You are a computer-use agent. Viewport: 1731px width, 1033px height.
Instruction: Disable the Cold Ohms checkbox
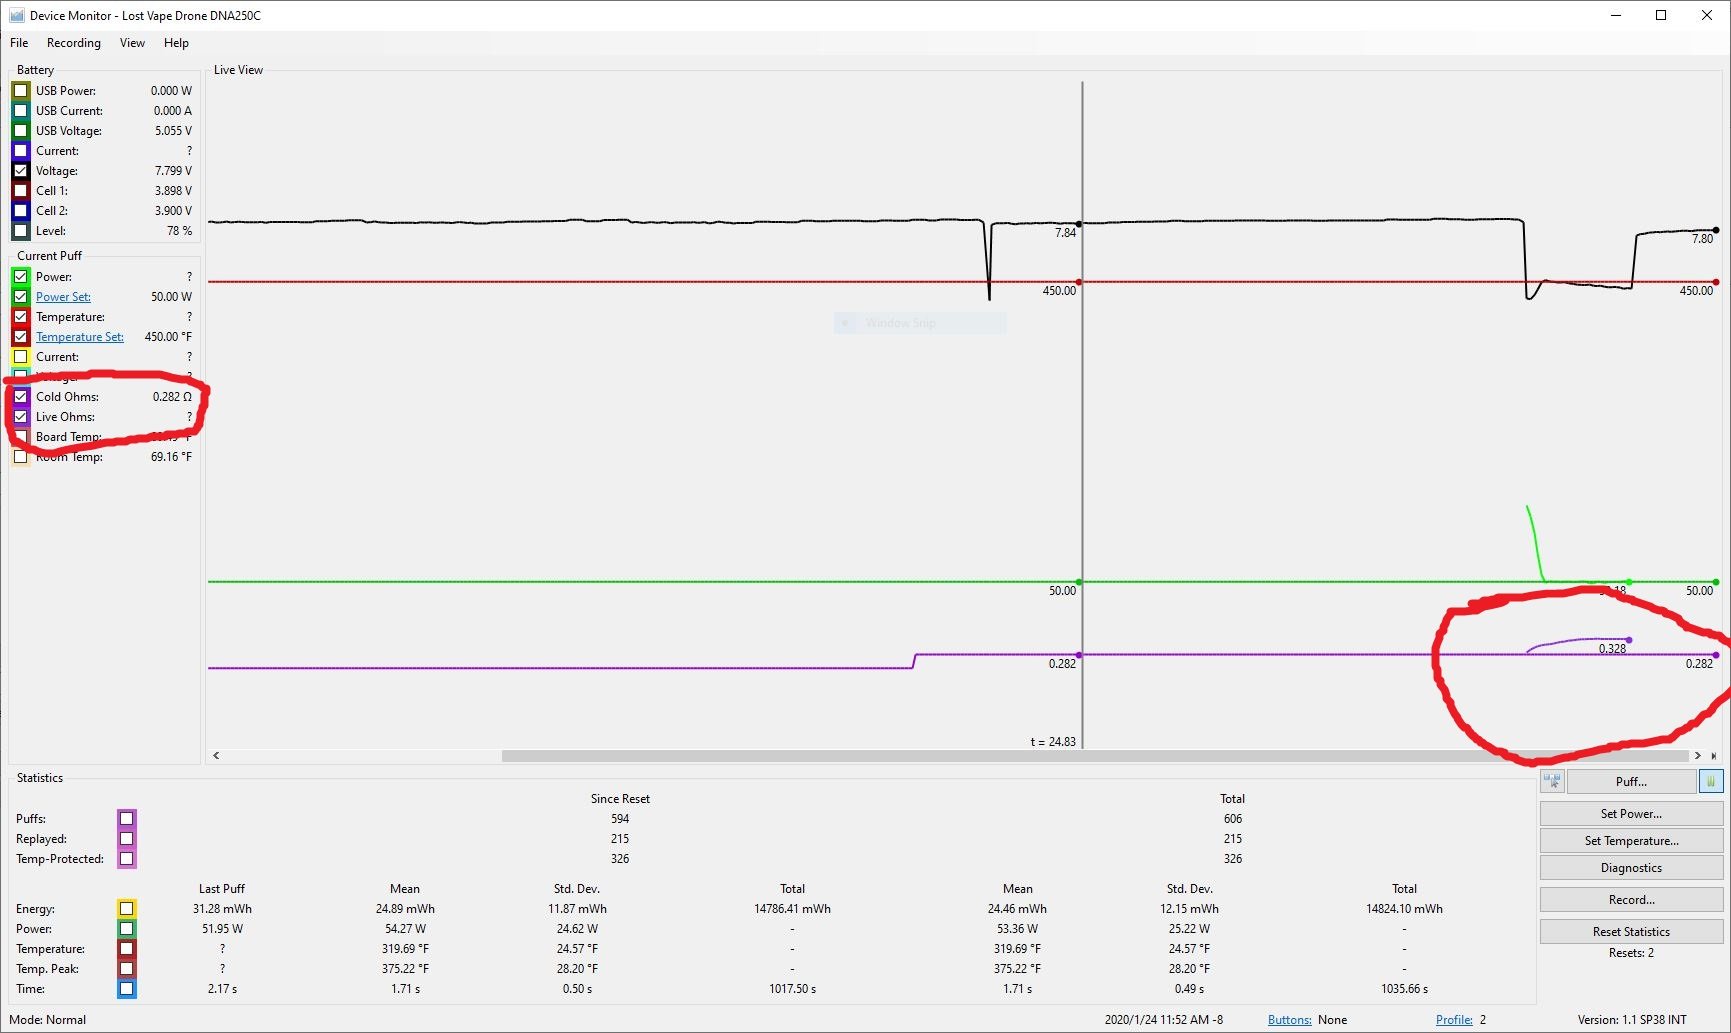tap(20, 397)
